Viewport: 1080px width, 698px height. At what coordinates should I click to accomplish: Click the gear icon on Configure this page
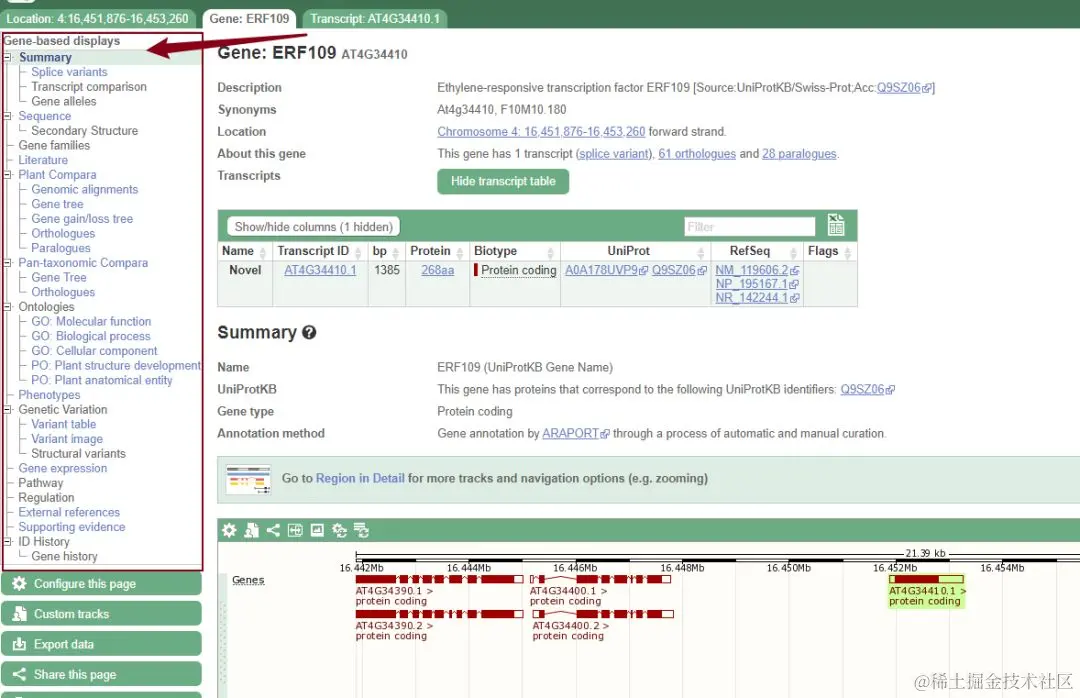[x=19, y=584]
